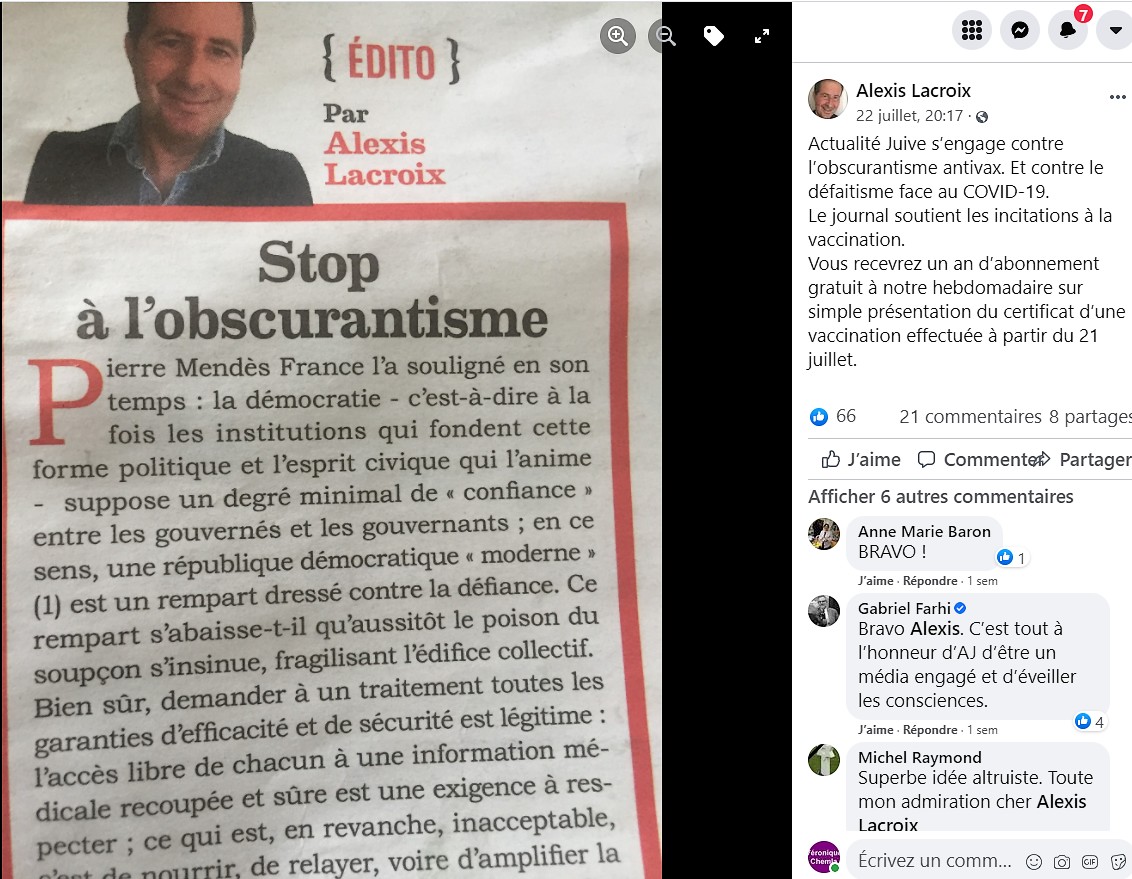Open emoji picker in comment box
This screenshot has width=1132, height=879.
[1034, 861]
